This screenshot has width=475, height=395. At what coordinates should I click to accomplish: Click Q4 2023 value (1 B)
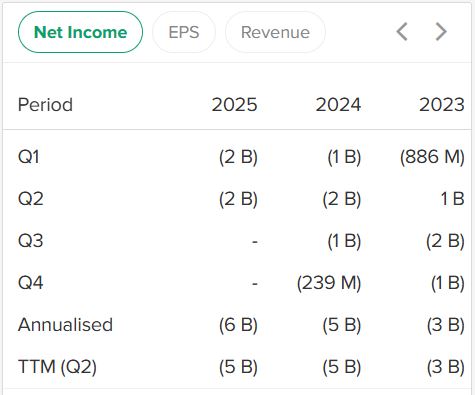(448, 283)
